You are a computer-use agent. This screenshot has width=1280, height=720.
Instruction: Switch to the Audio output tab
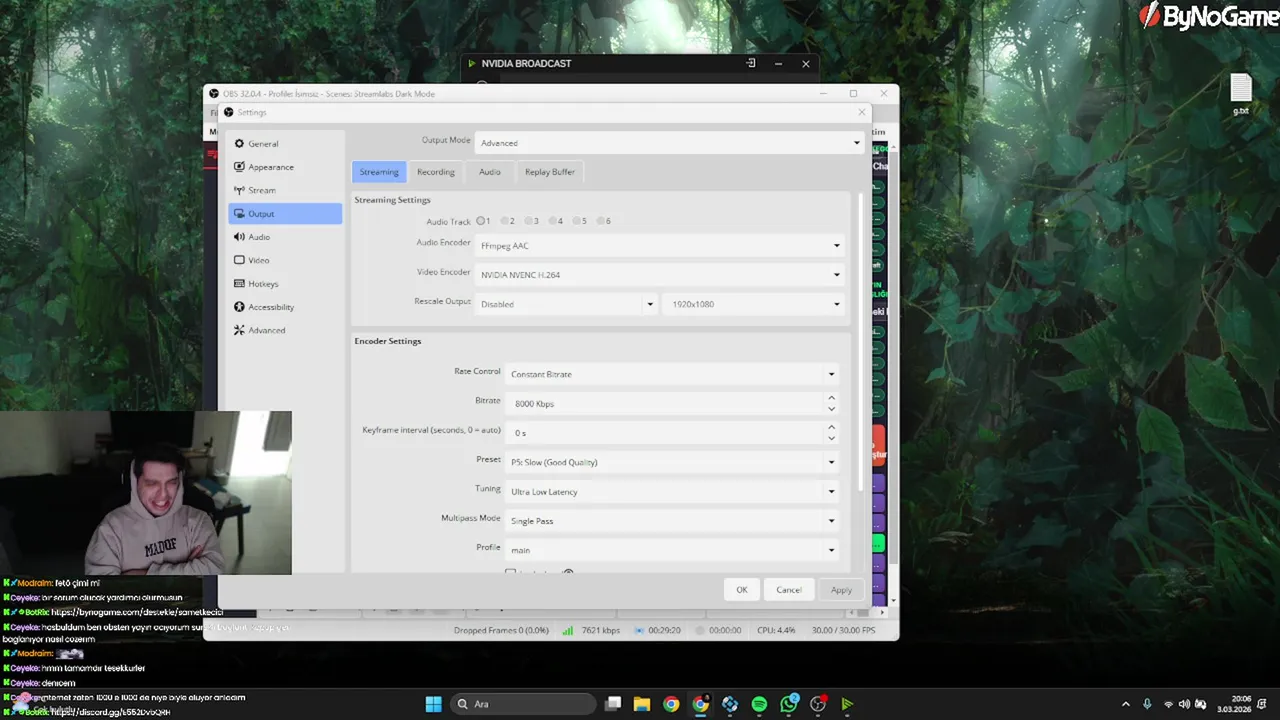(489, 172)
